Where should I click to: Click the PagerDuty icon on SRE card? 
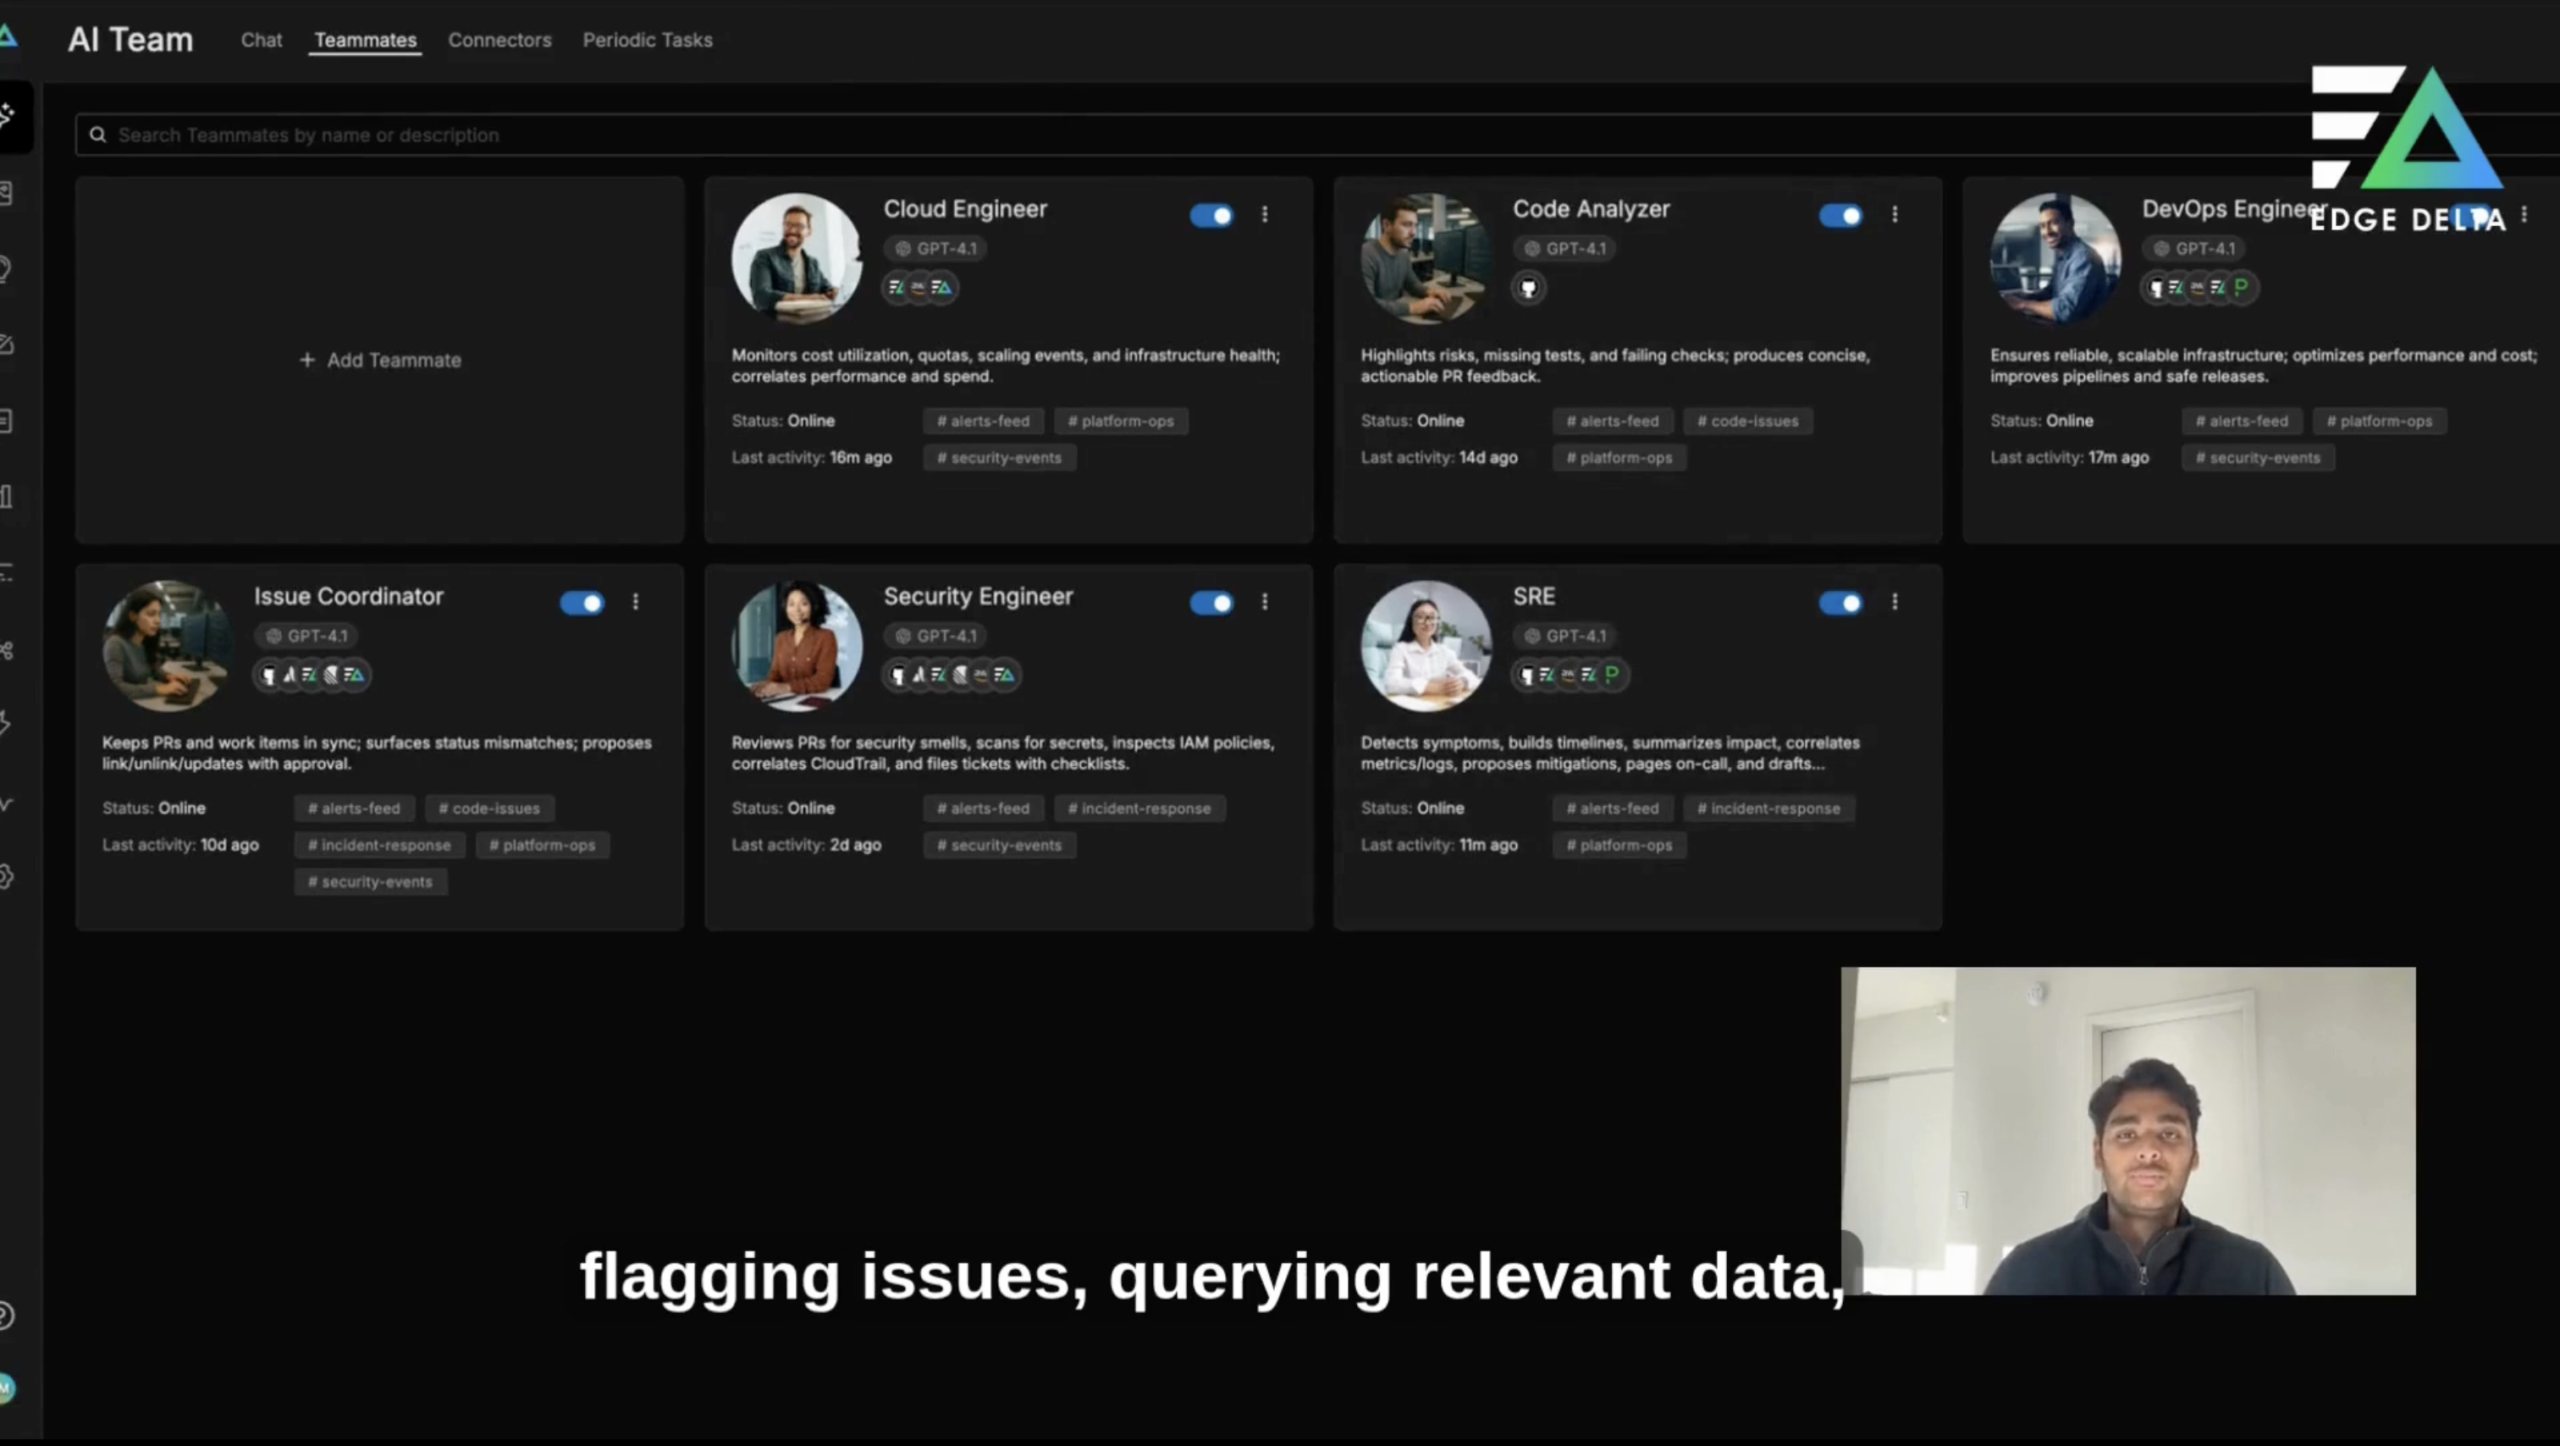click(1611, 675)
